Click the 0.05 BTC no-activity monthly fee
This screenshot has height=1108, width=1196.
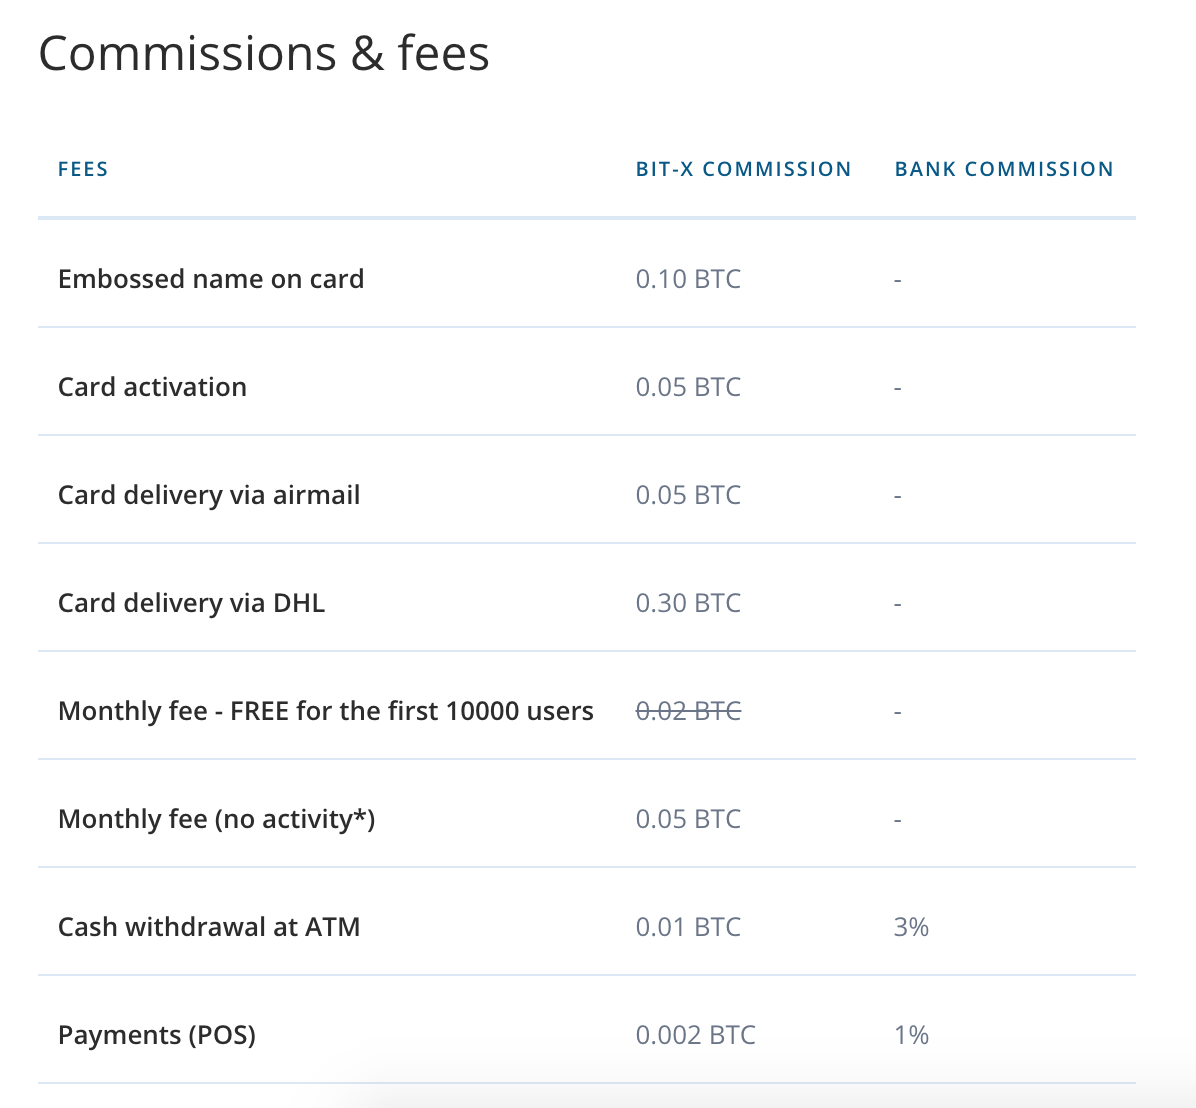coord(688,819)
